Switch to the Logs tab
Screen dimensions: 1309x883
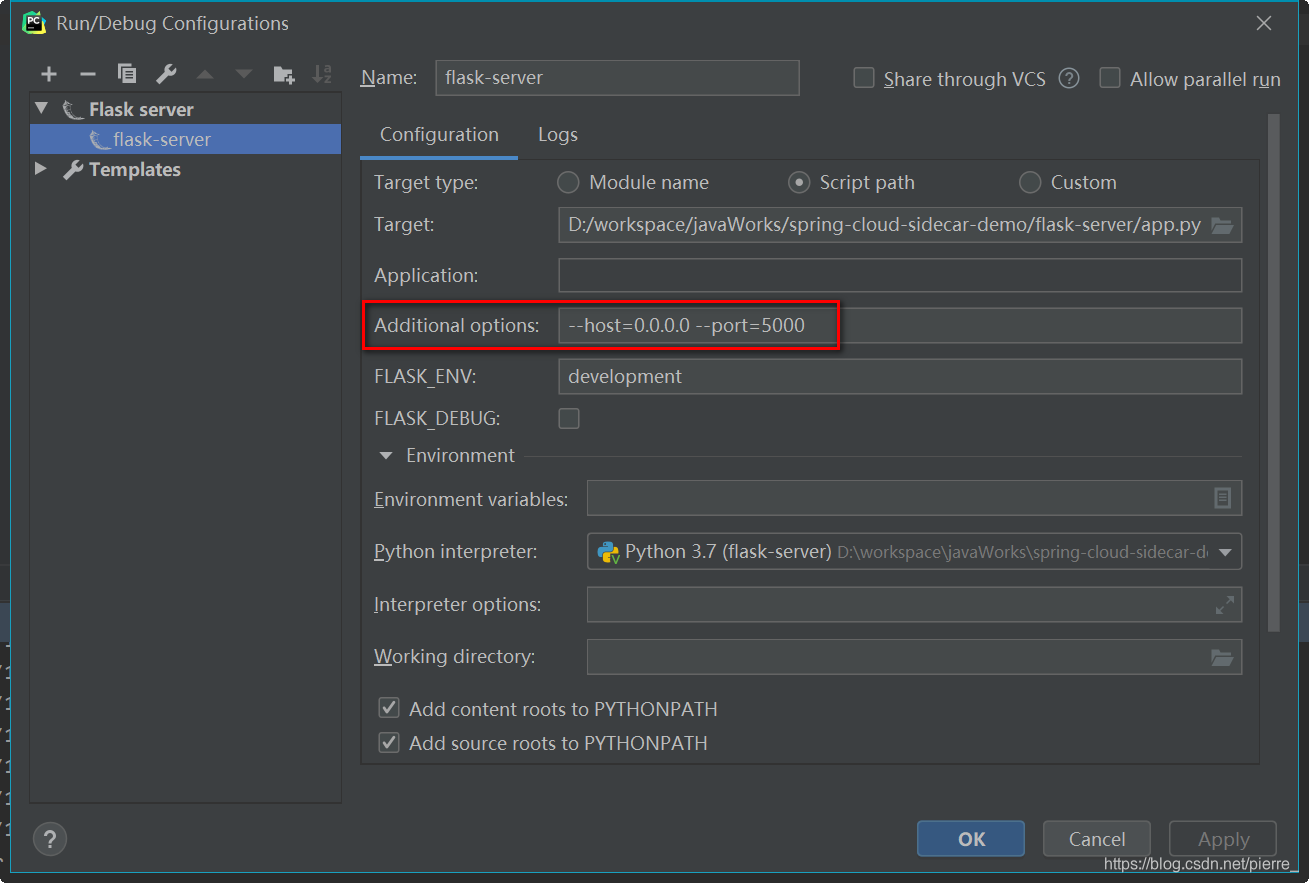click(558, 135)
